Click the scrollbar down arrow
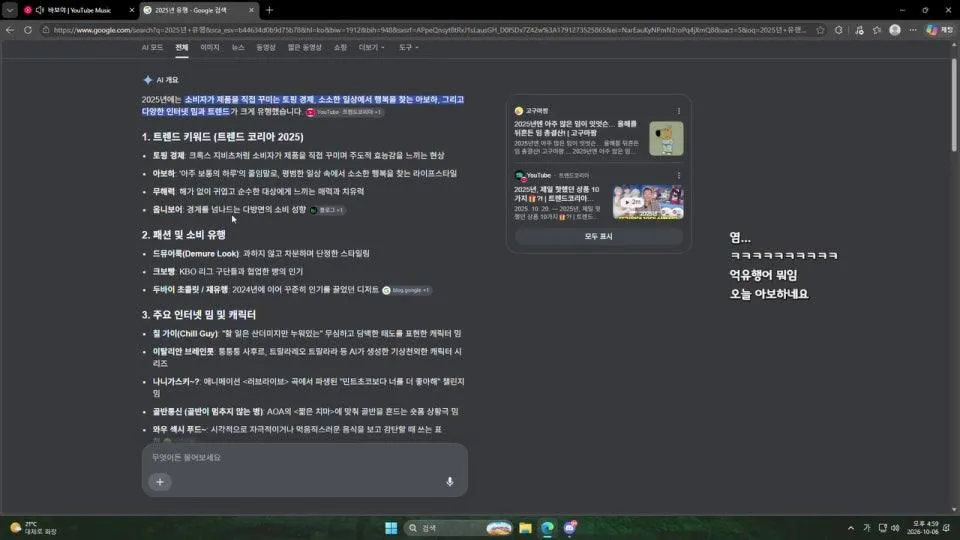This screenshot has height=540, width=960. pyautogui.click(x=954, y=509)
